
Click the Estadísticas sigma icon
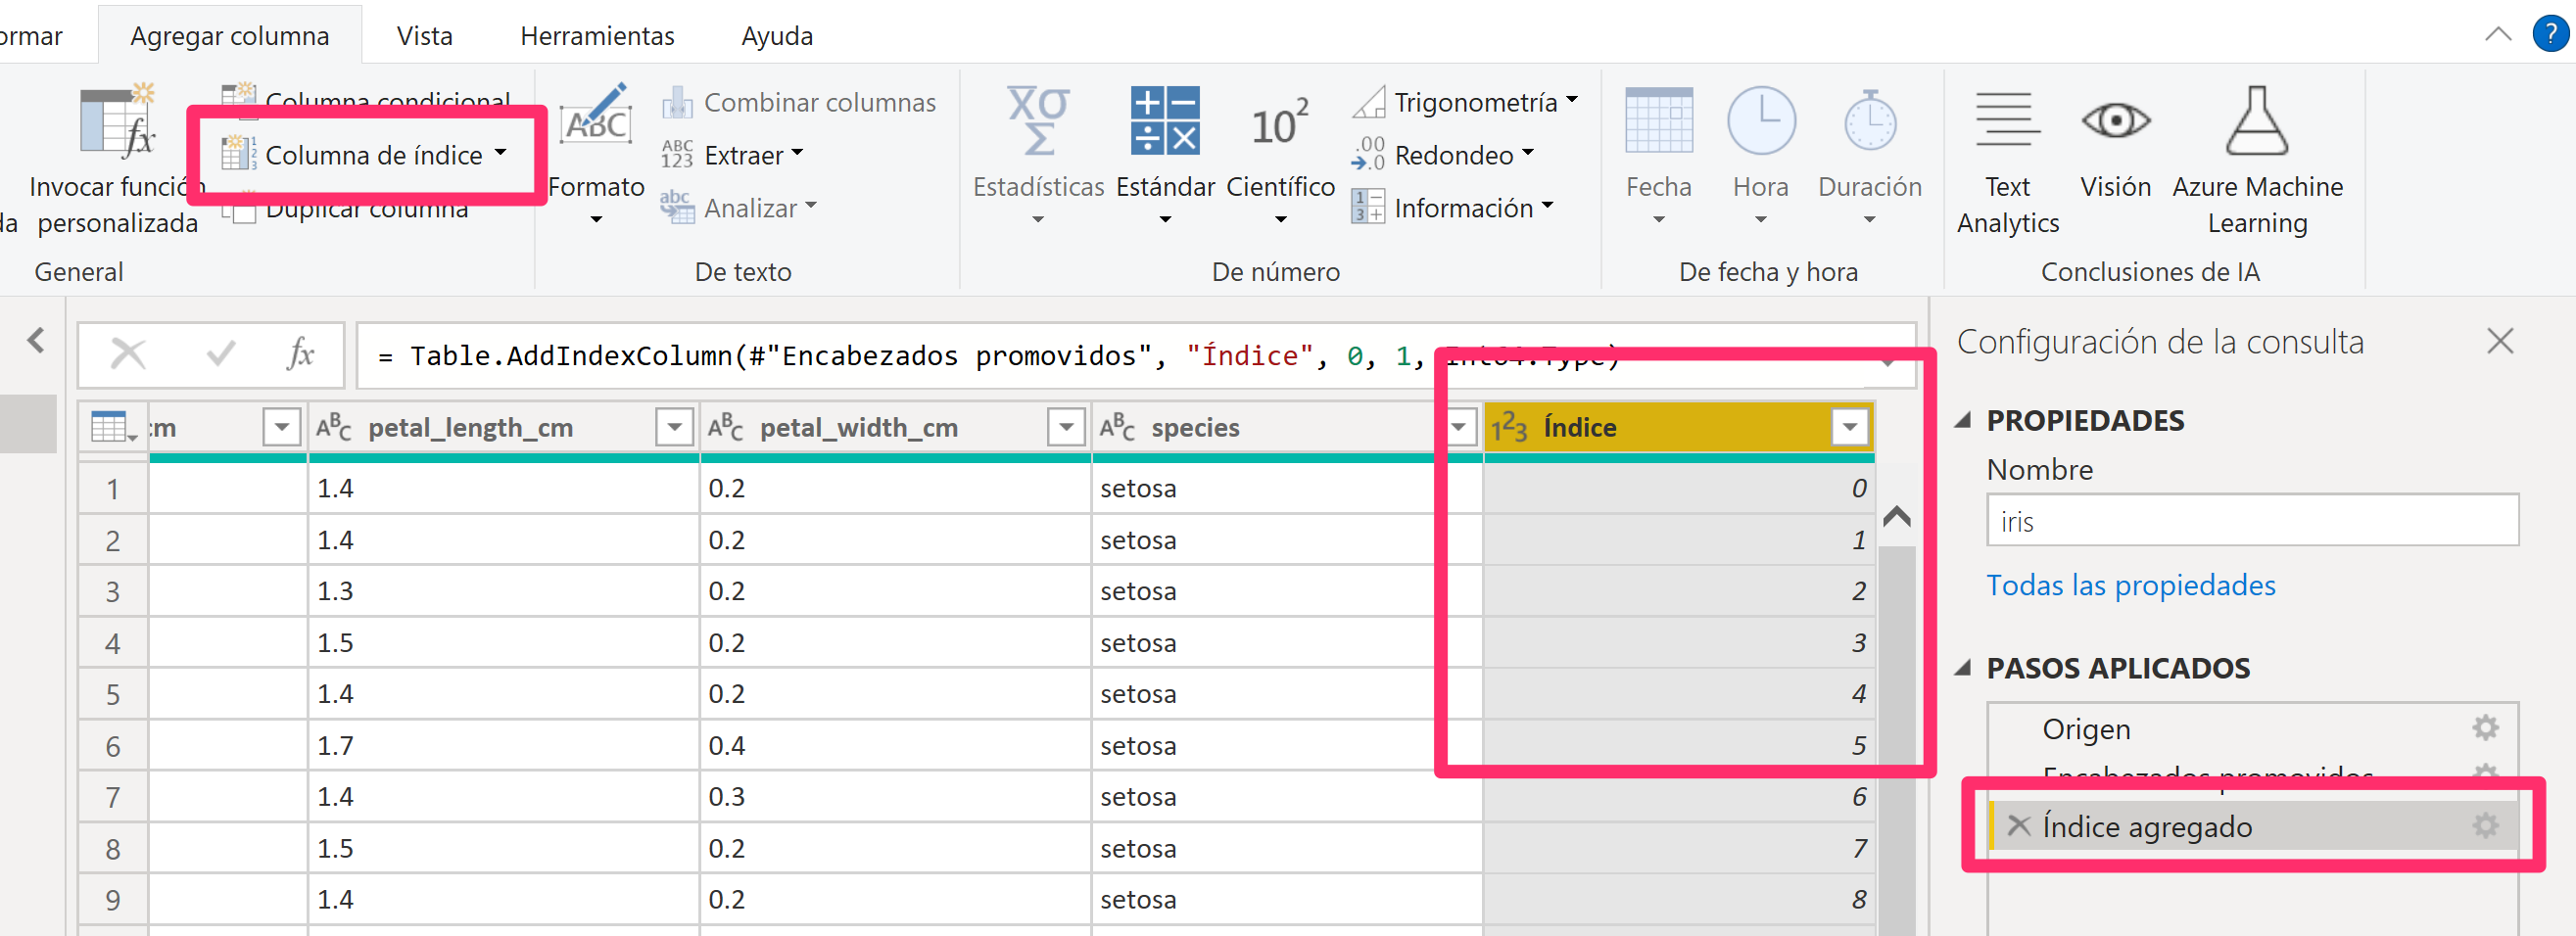coord(1038,120)
